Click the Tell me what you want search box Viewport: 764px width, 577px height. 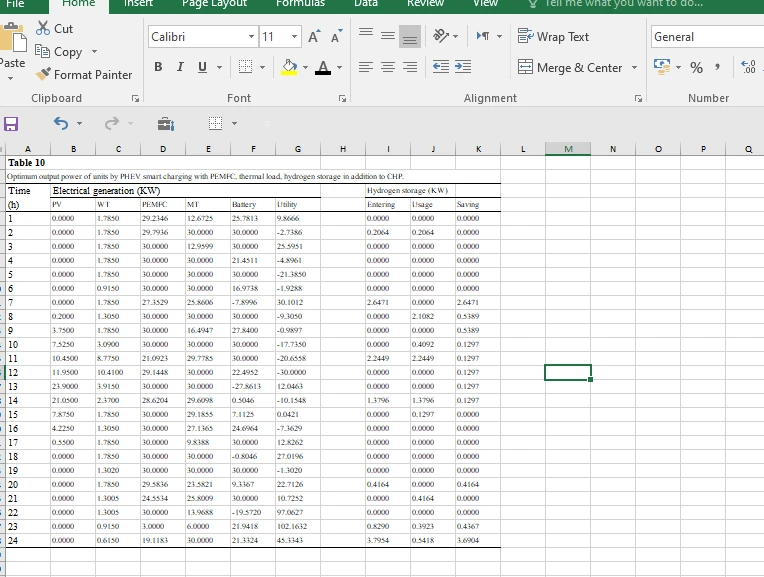point(623,4)
